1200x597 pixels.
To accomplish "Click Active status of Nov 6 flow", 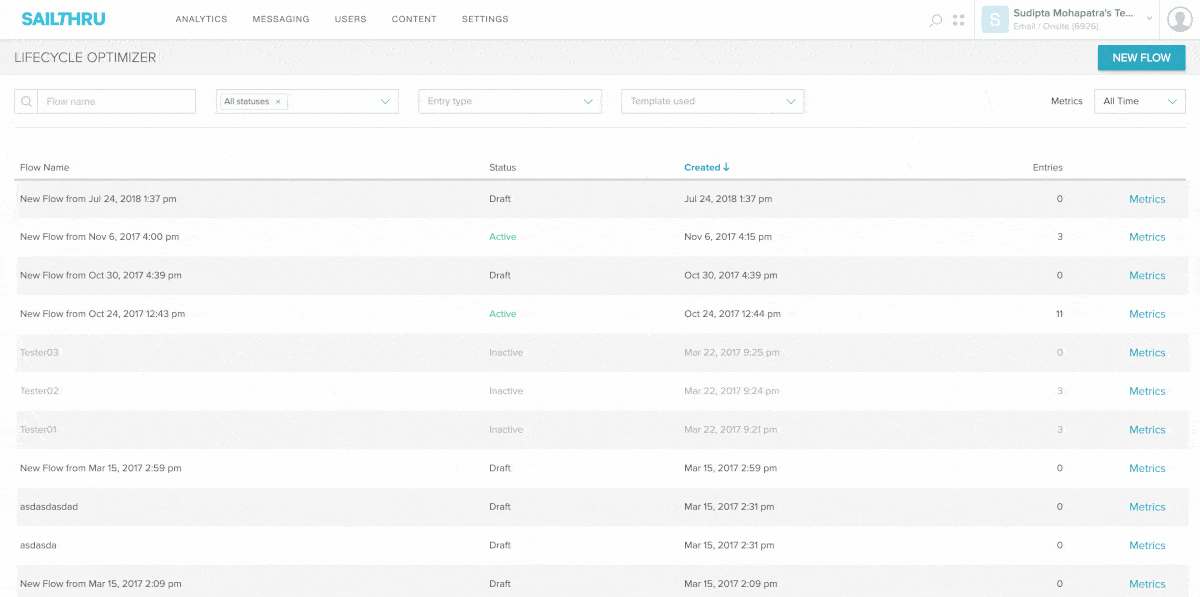I will [x=503, y=237].
